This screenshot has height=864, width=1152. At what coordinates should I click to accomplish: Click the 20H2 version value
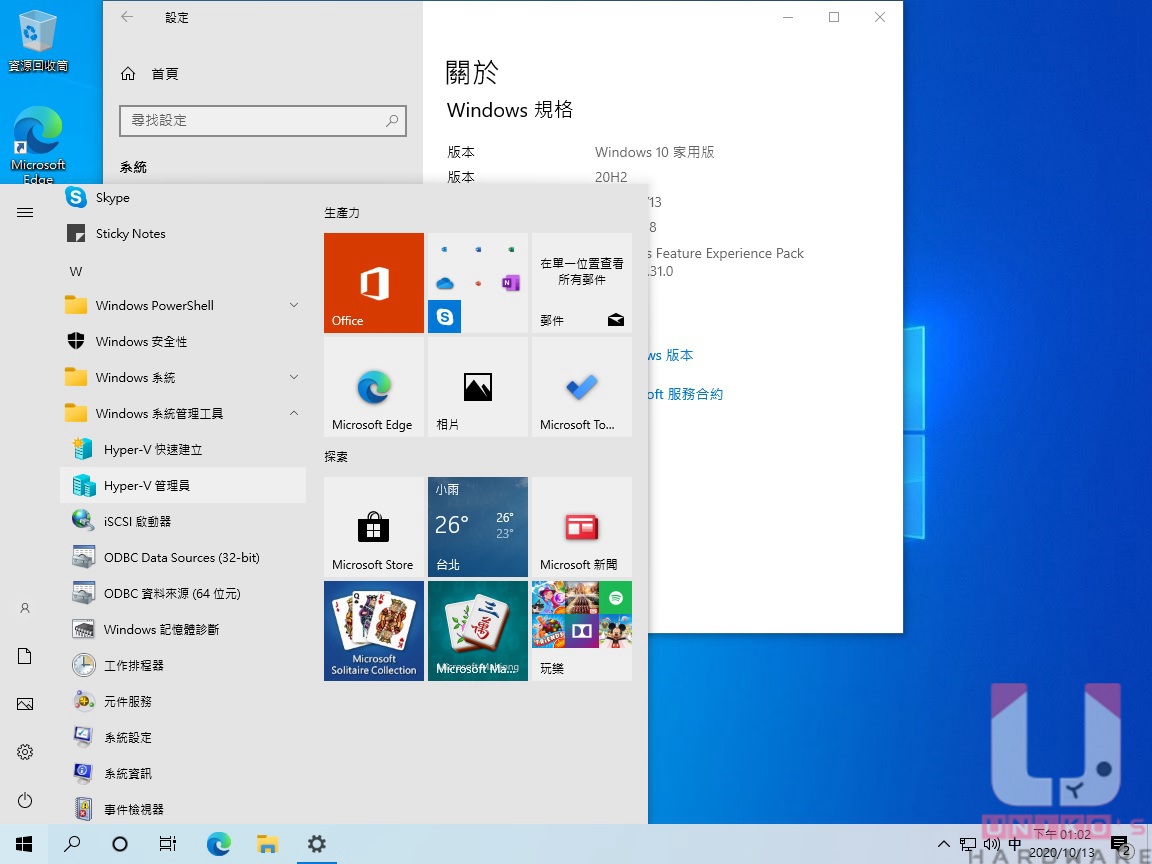coord(611,177)
